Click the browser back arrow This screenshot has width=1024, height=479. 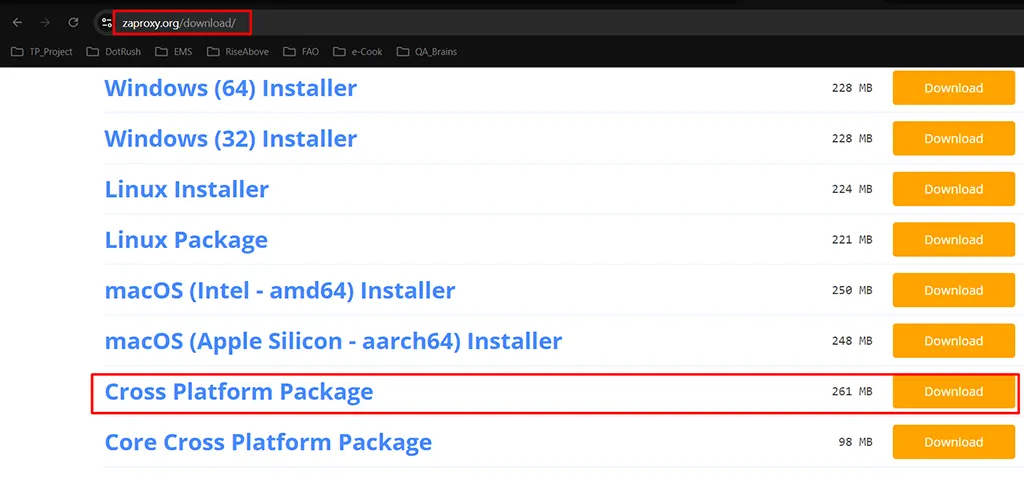(17, 22)
